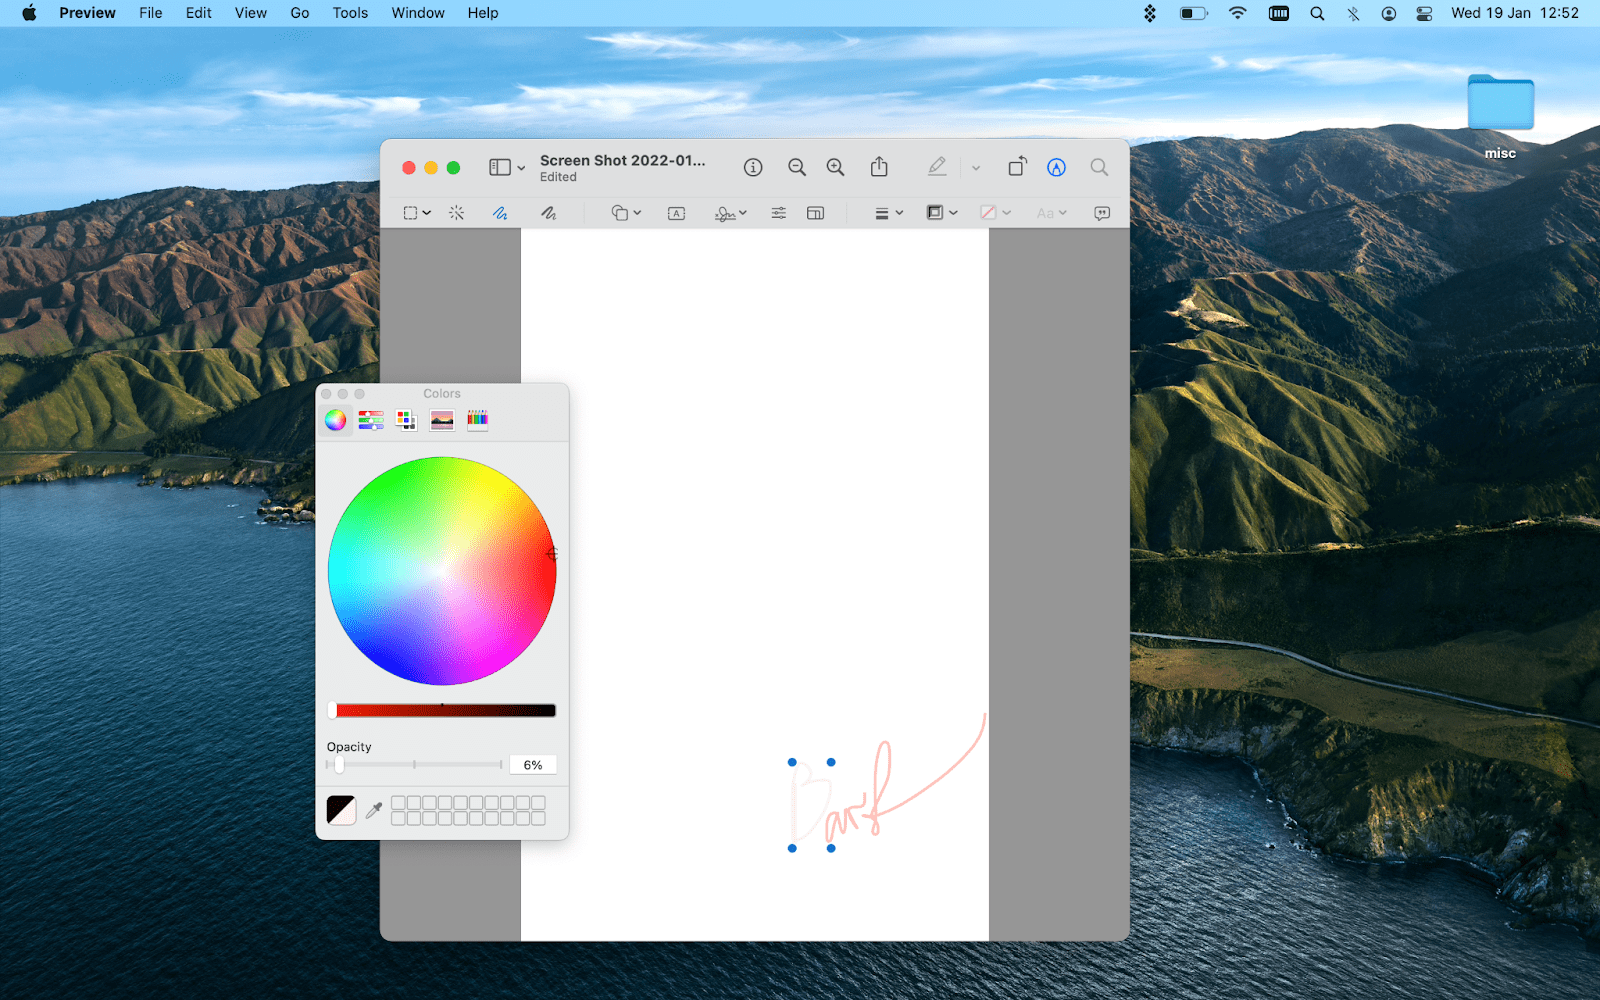Switch to the Color Sliders tab

(371, 420)
